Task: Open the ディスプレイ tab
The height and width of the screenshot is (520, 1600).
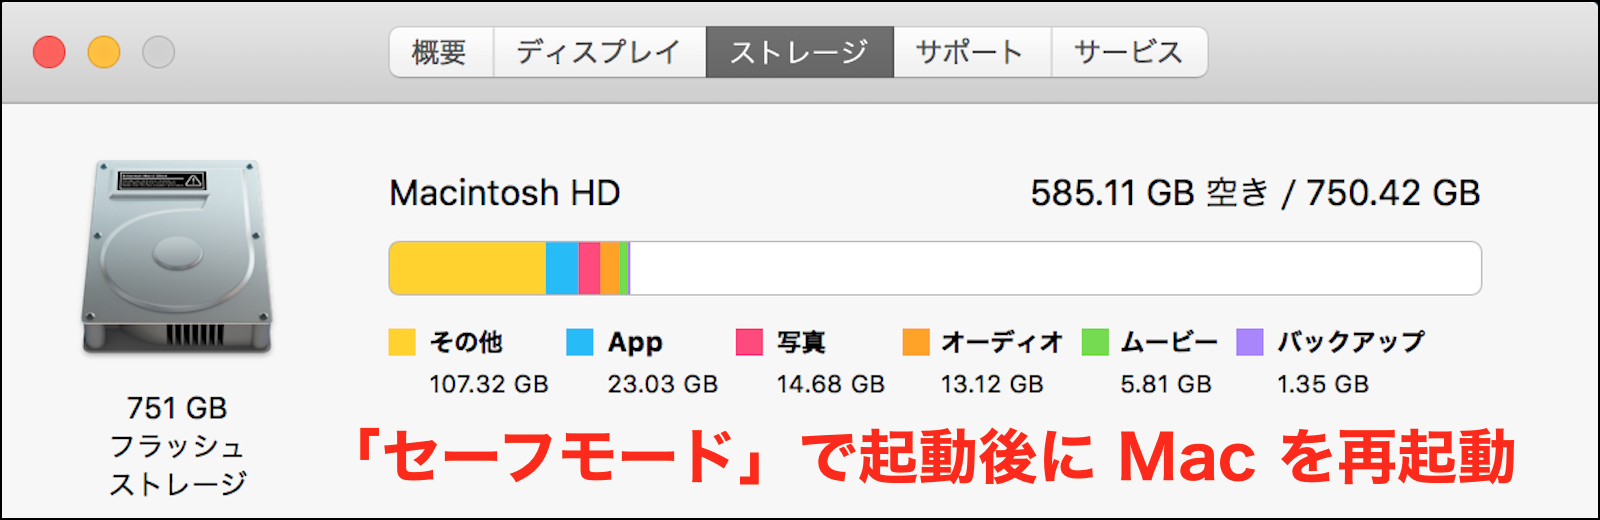Action: (x=599, y=52)
